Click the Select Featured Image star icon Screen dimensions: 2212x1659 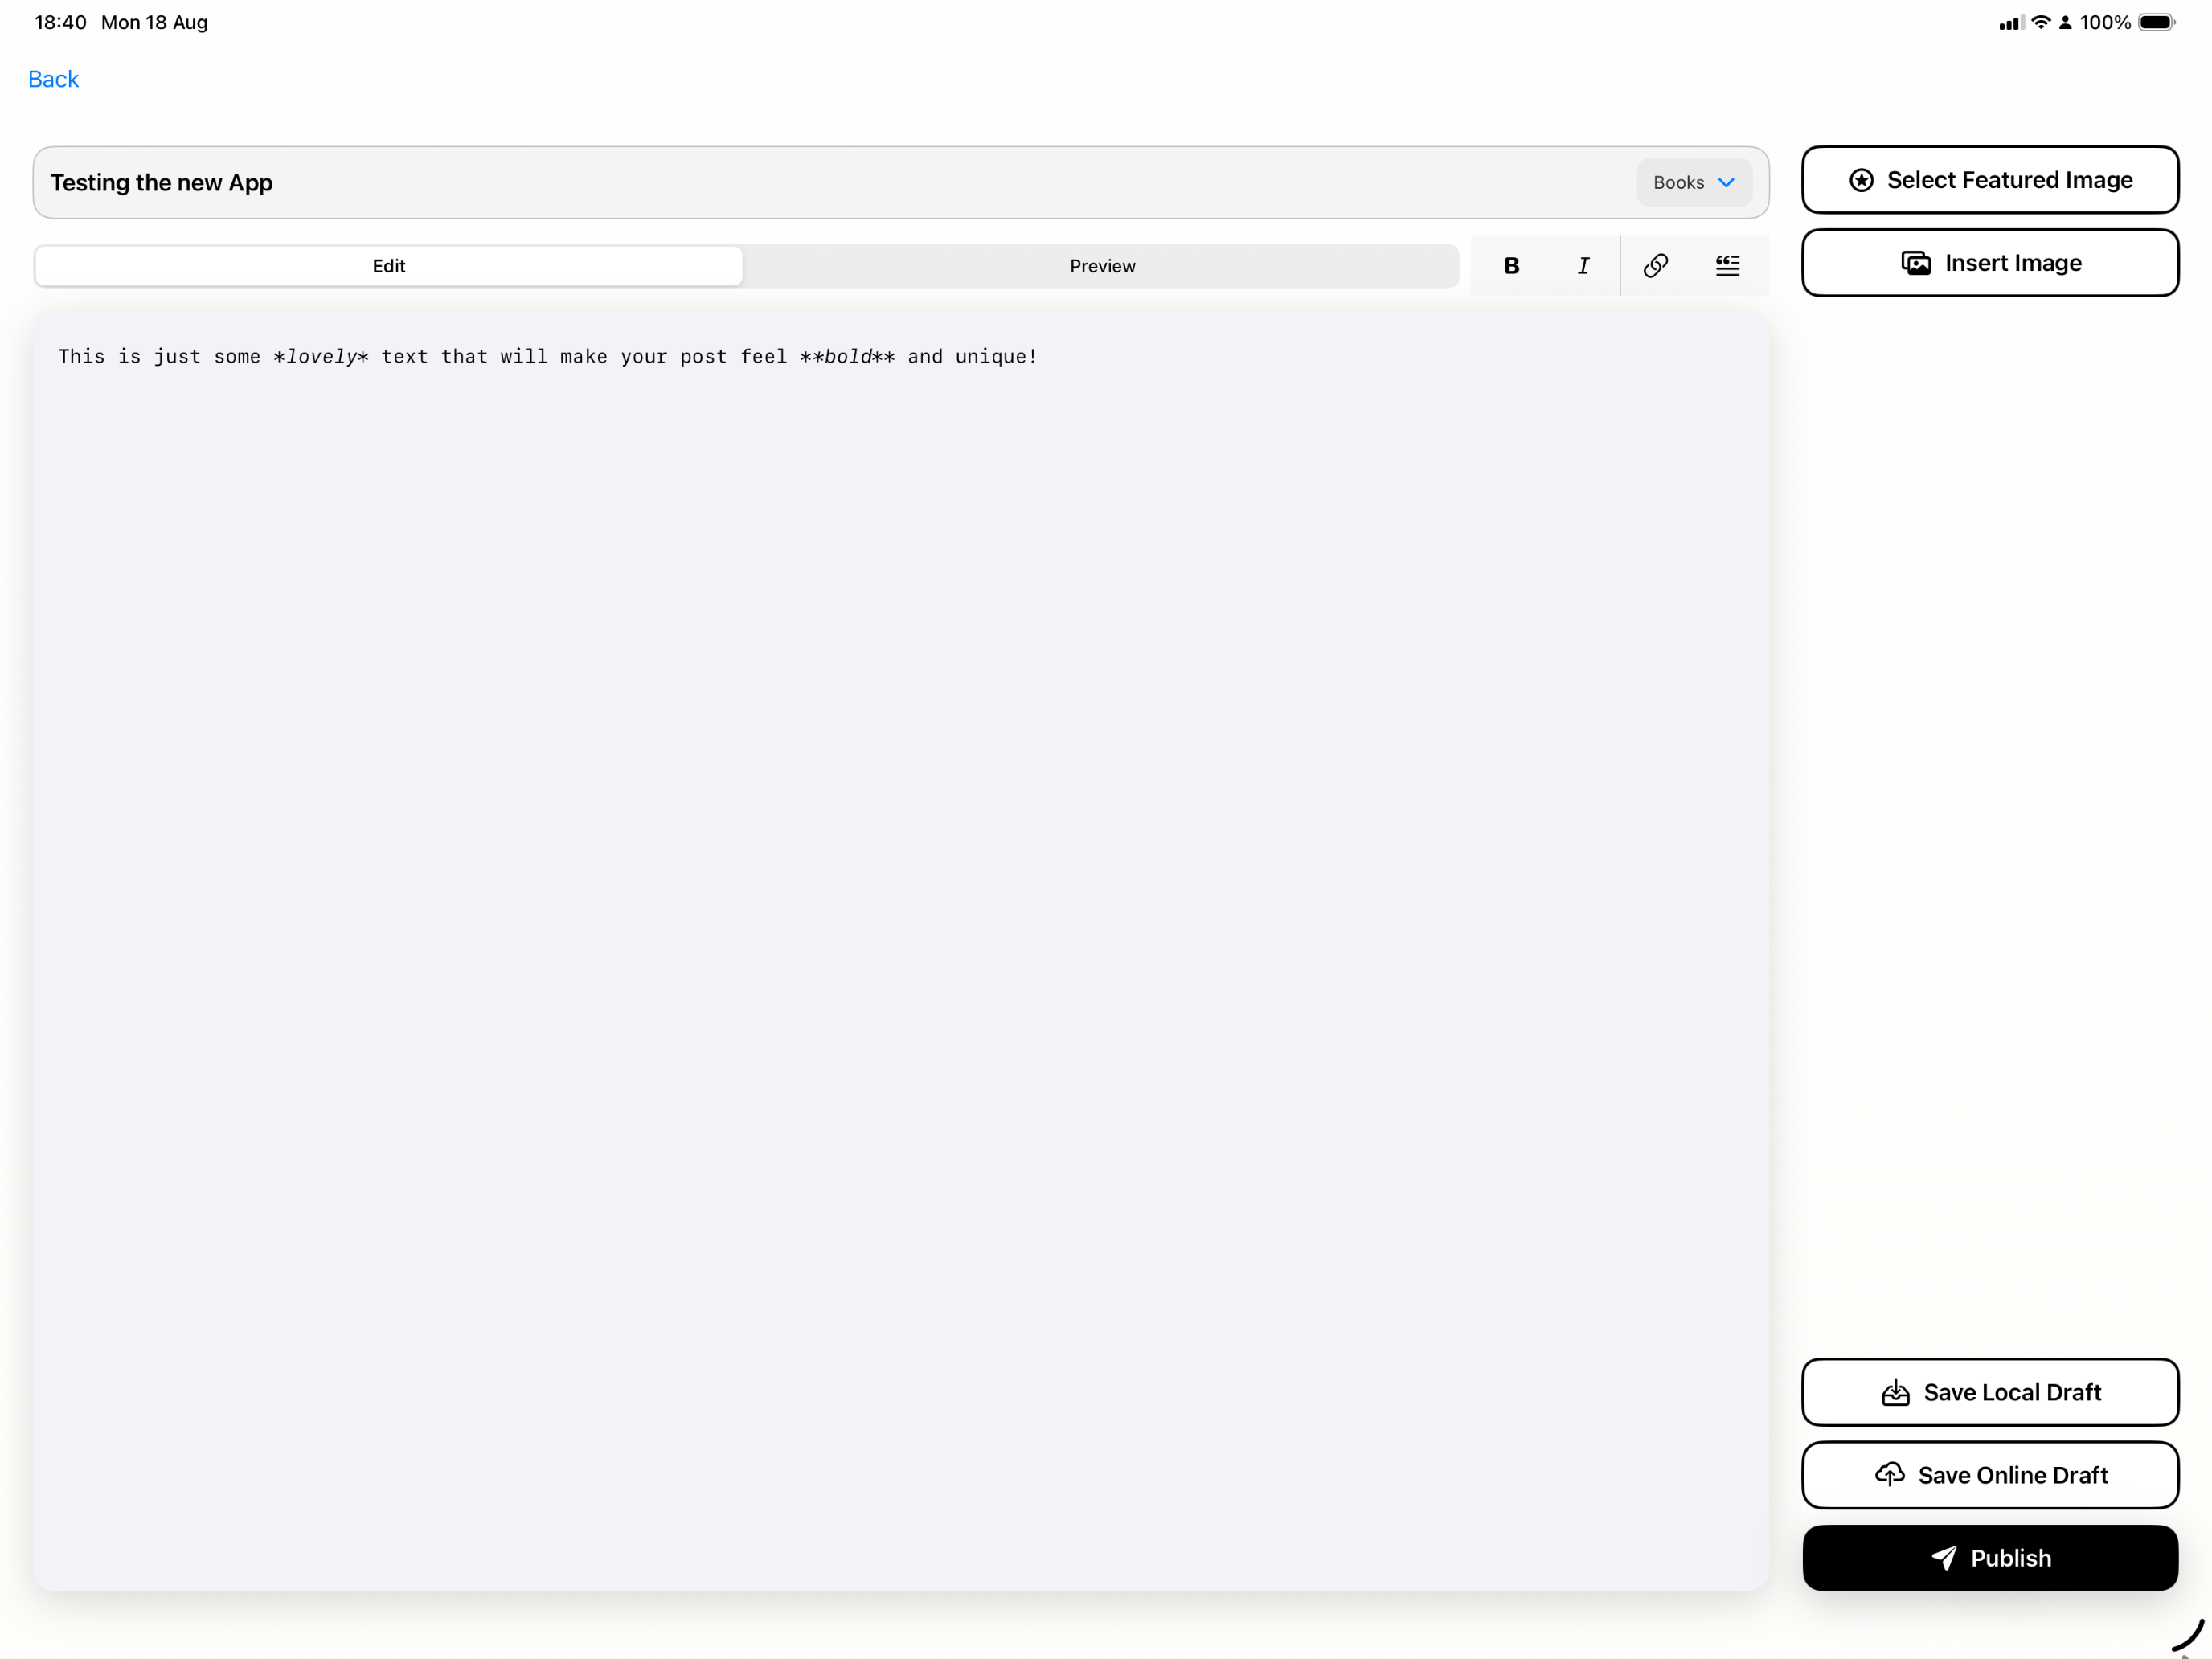point(1861,180)
